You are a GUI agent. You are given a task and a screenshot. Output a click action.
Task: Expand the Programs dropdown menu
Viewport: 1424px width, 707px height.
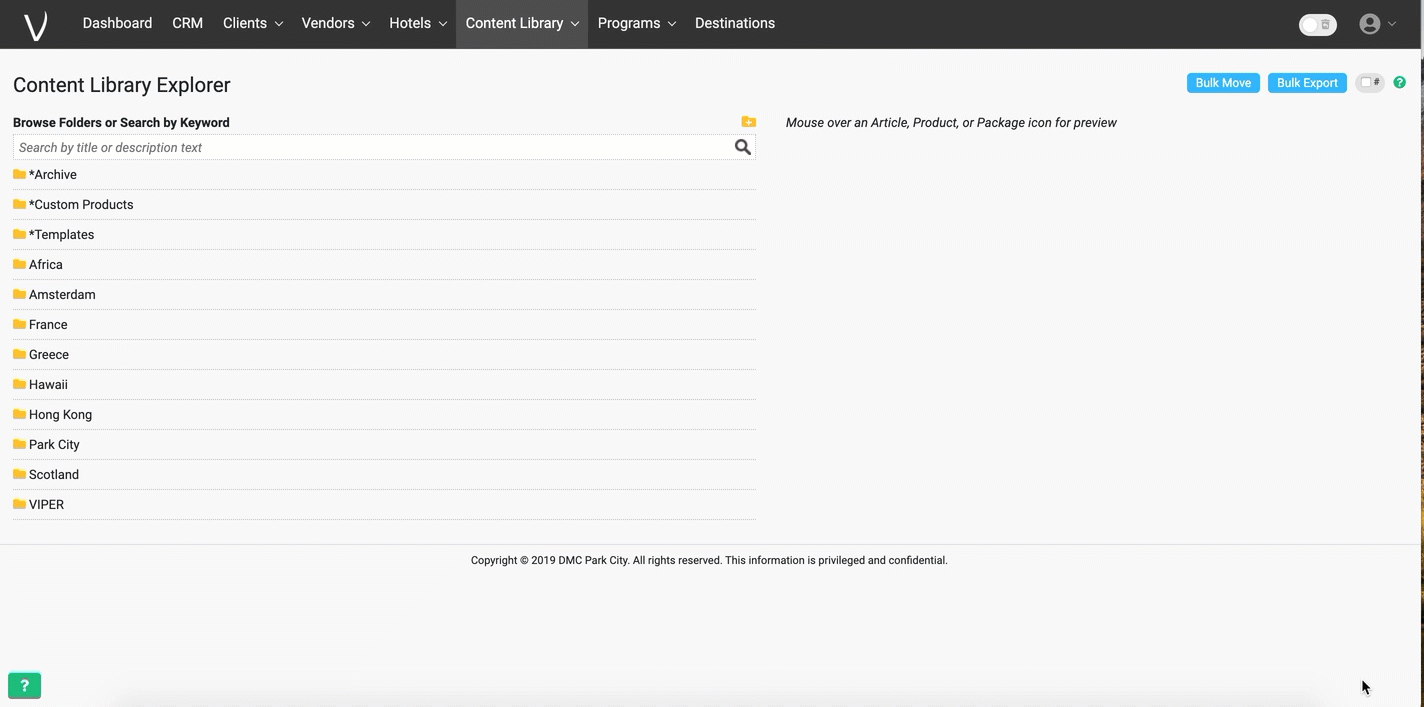click(x=637, y=23)
